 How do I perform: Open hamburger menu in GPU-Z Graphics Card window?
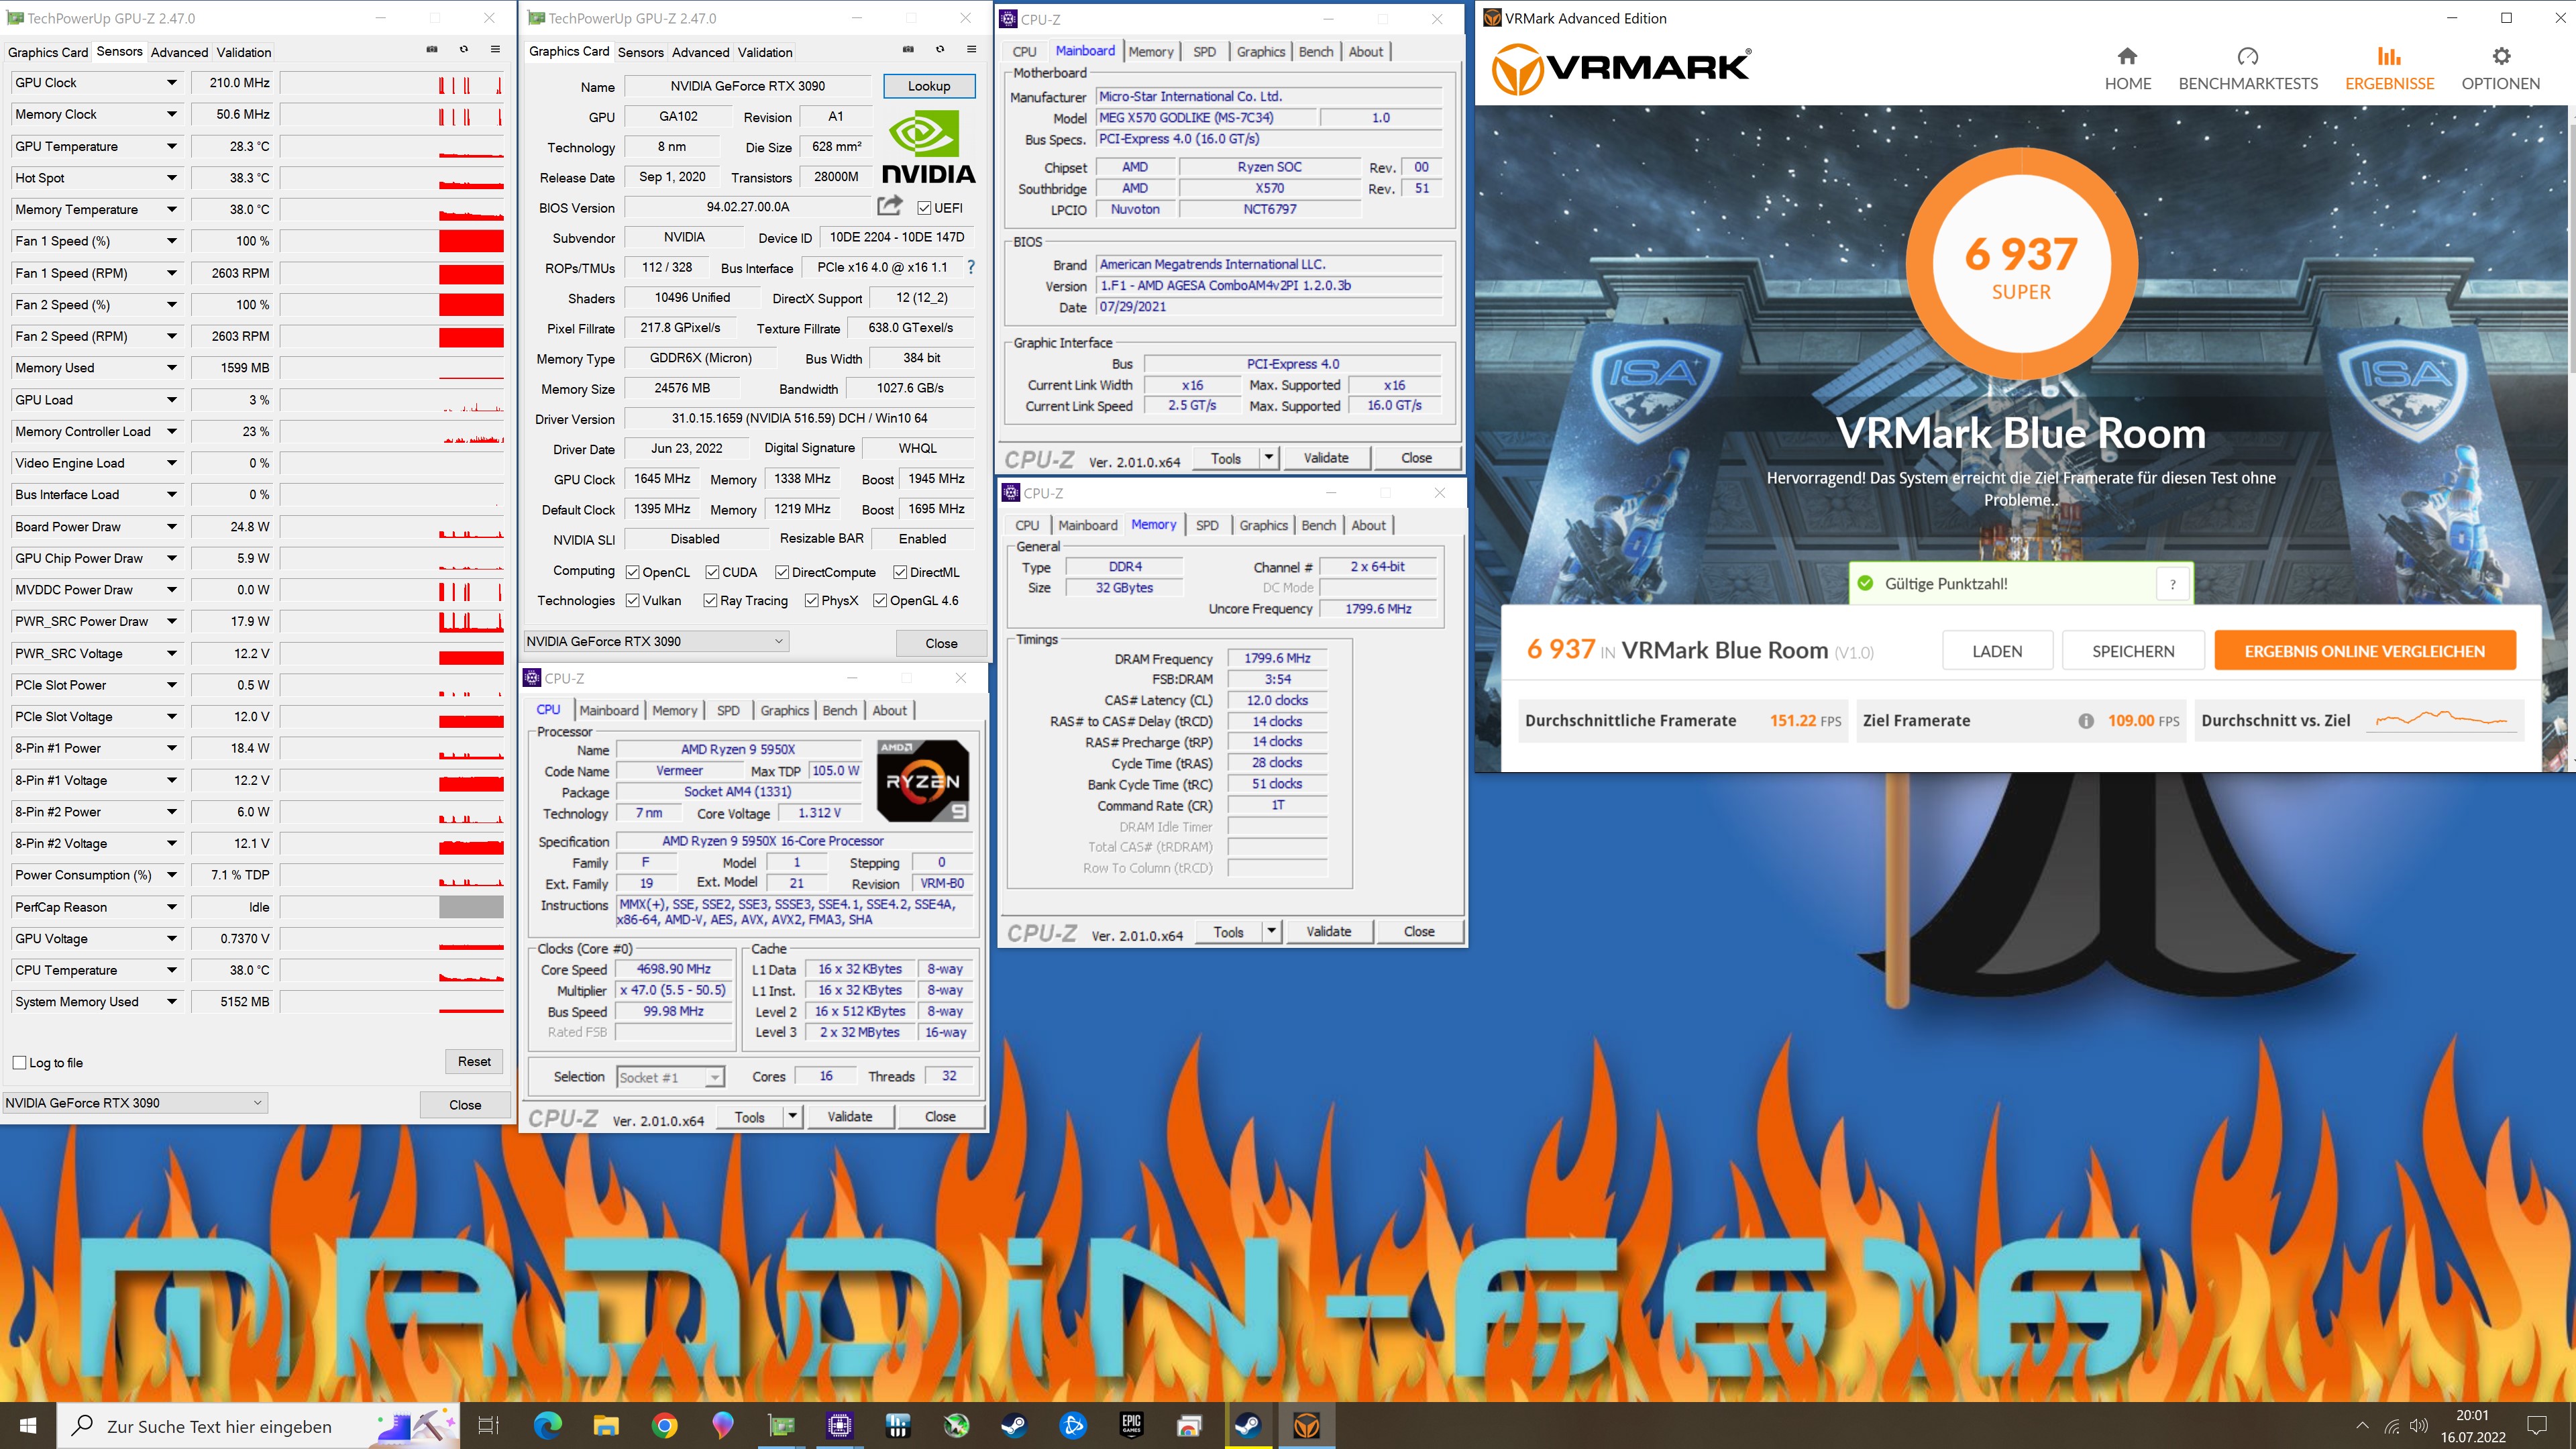pos(971,49)
